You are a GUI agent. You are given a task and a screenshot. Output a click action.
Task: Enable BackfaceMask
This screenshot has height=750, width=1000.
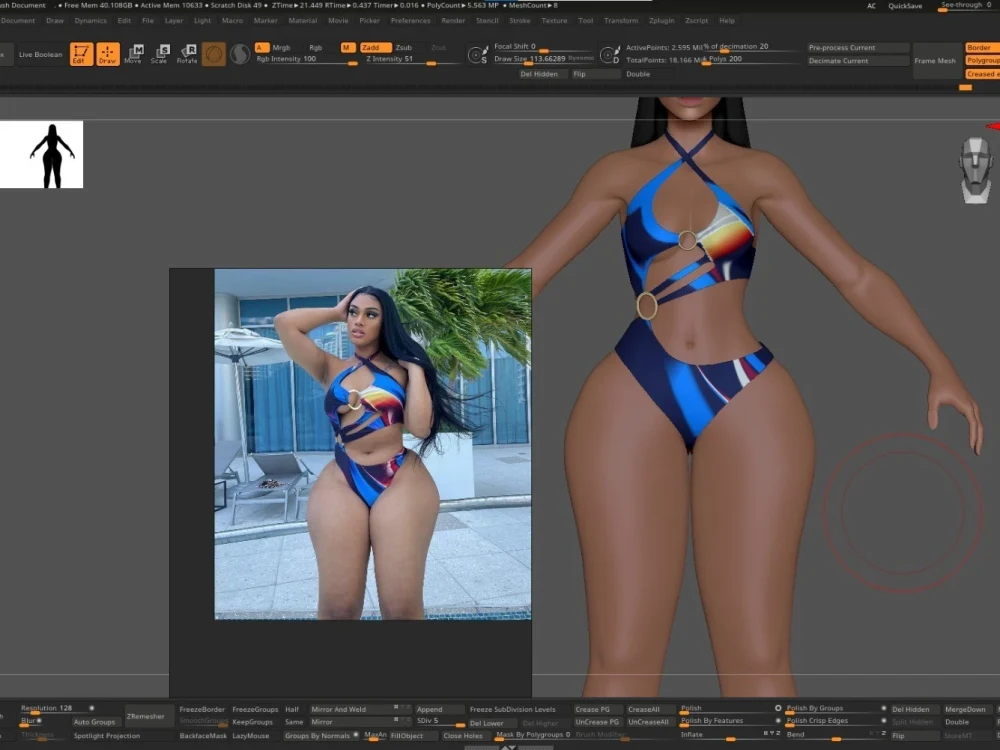203,735
